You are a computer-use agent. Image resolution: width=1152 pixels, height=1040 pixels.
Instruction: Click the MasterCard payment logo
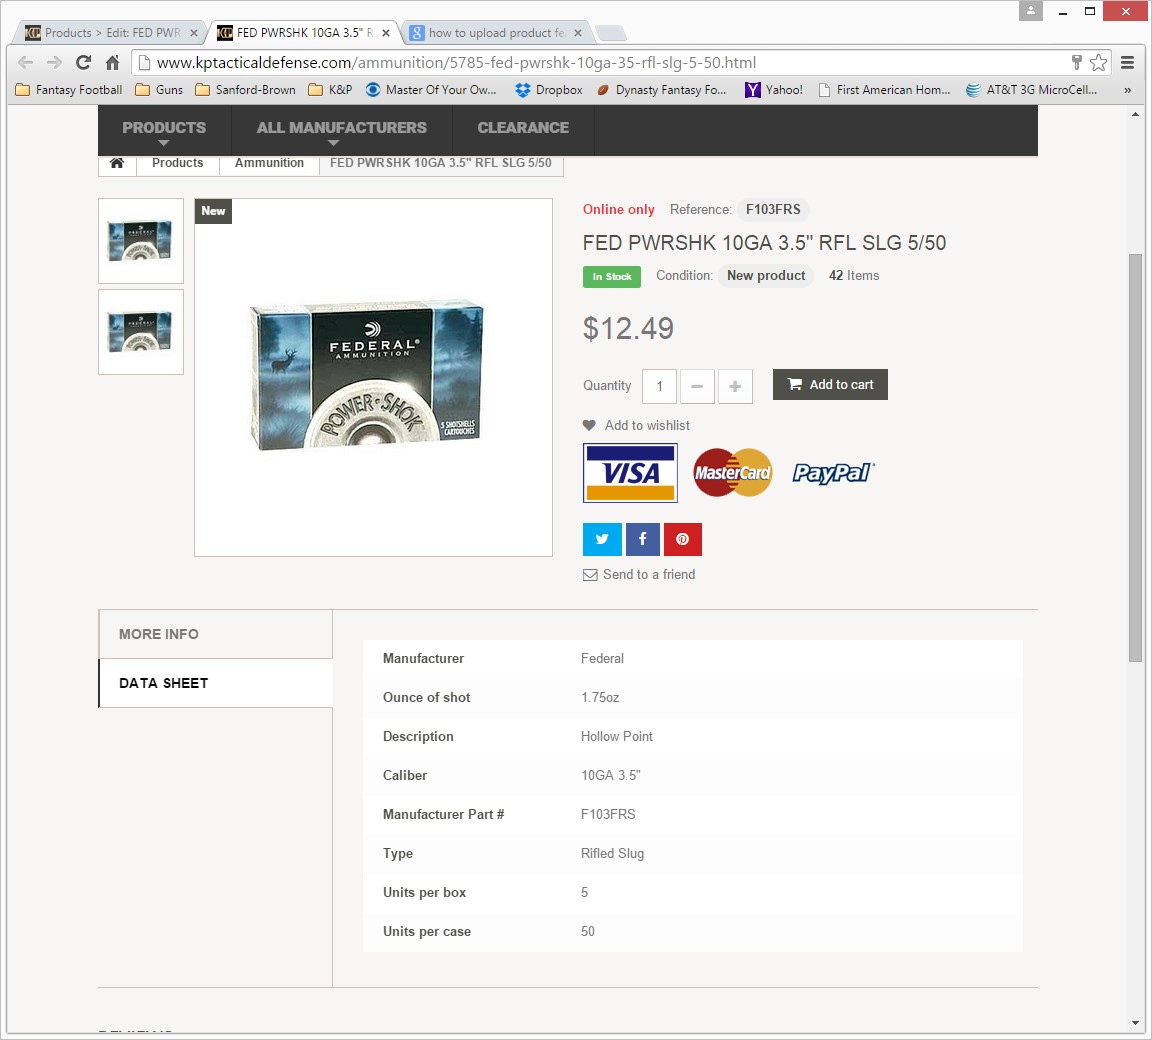pos(732,473)
